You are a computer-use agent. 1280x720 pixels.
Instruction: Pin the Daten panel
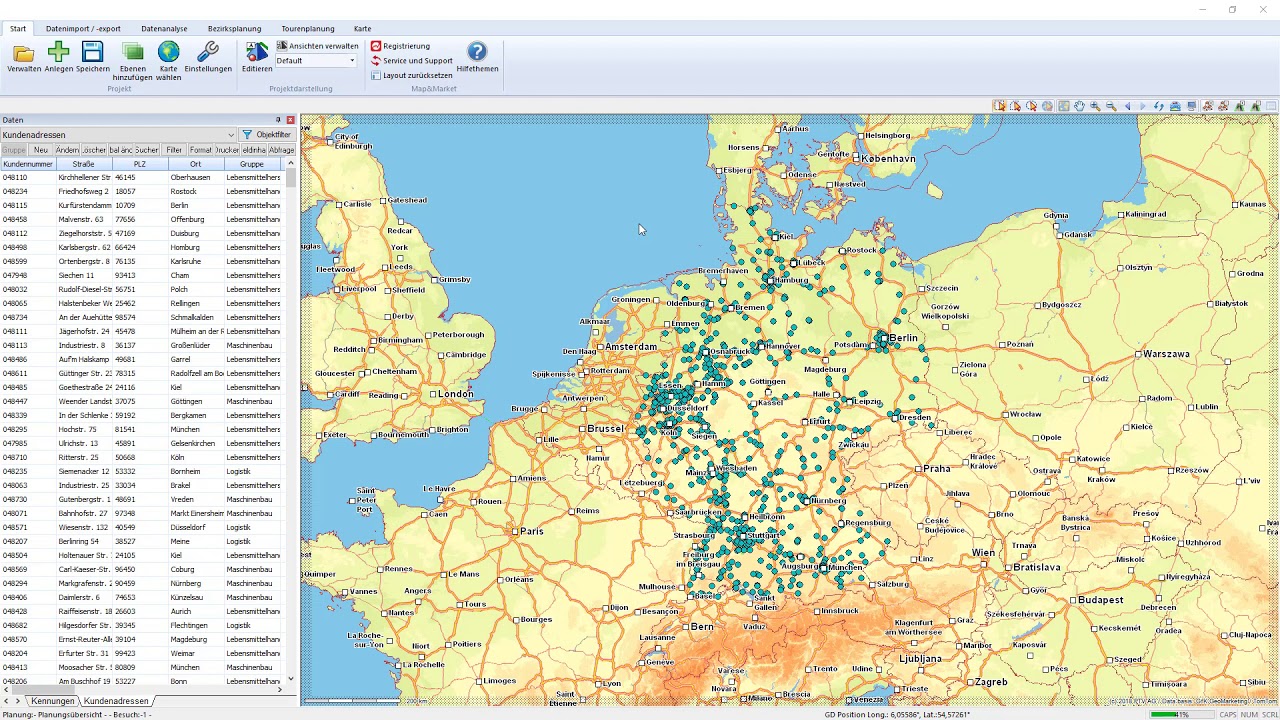tap(278, 120)
